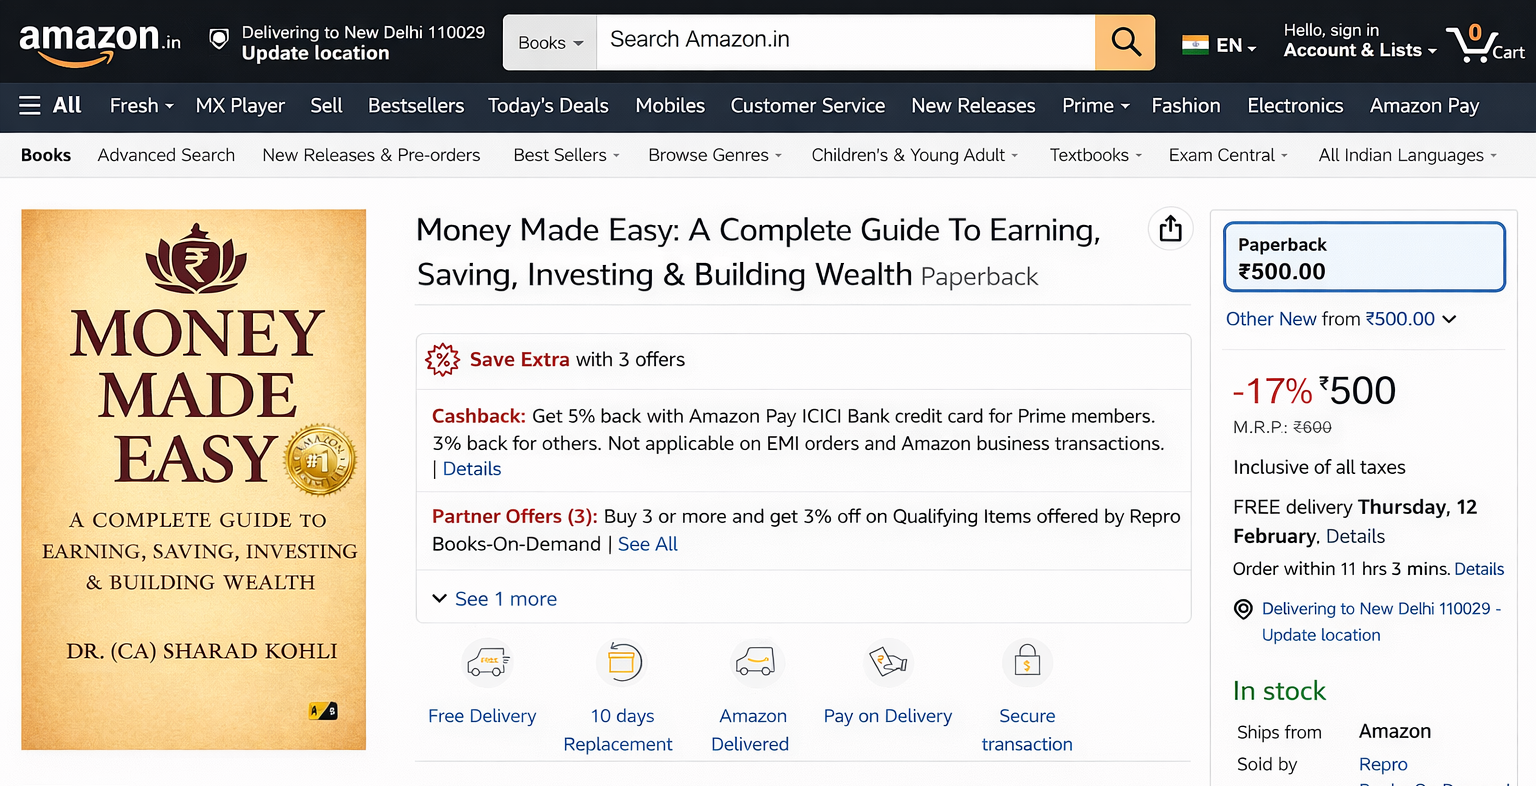
Task: Click the Cashback Details link
Action: click(x=472, y=469)
